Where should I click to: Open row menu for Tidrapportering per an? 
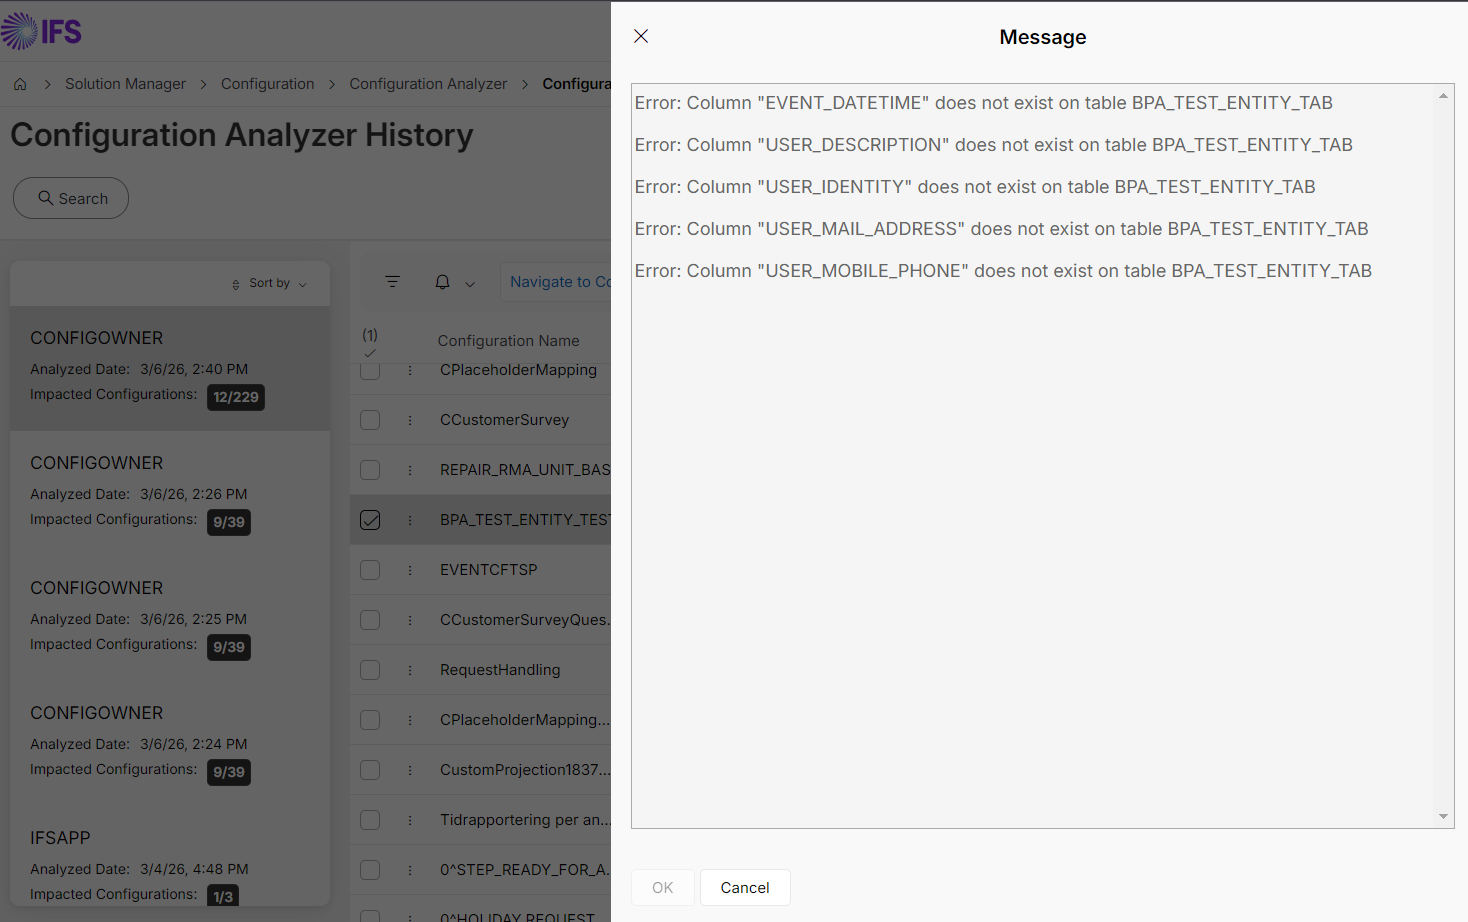[410, 820]
